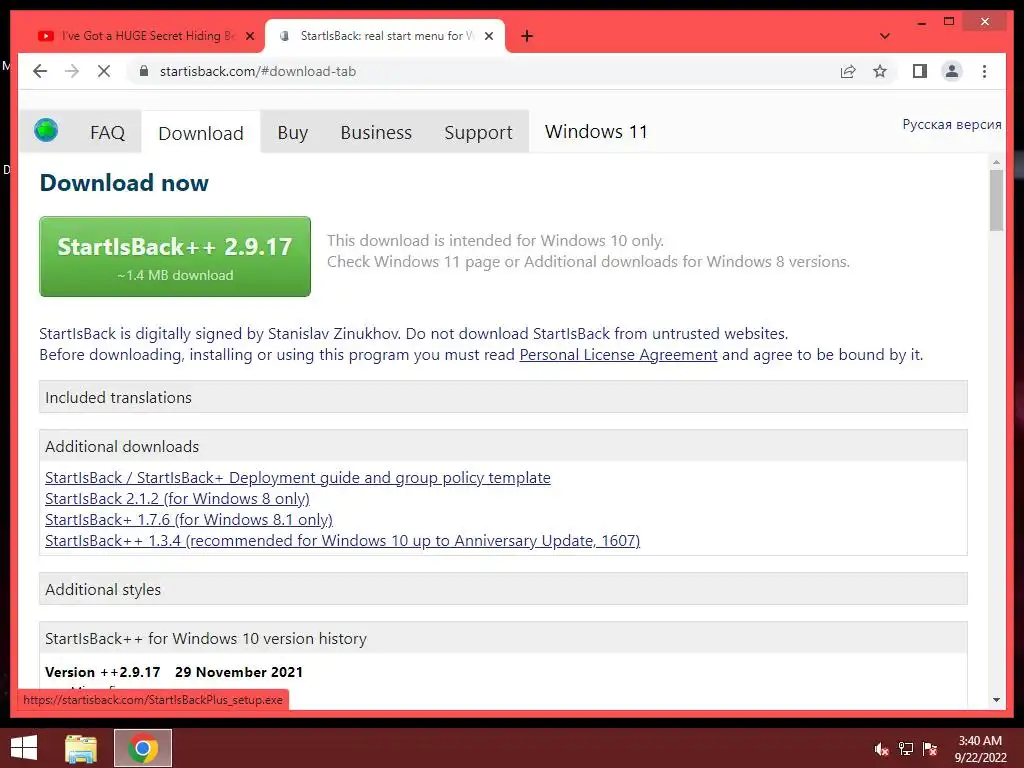The image size is (1024, 768).
Task: Open the Windows Start button
Action: pos(24,748)
